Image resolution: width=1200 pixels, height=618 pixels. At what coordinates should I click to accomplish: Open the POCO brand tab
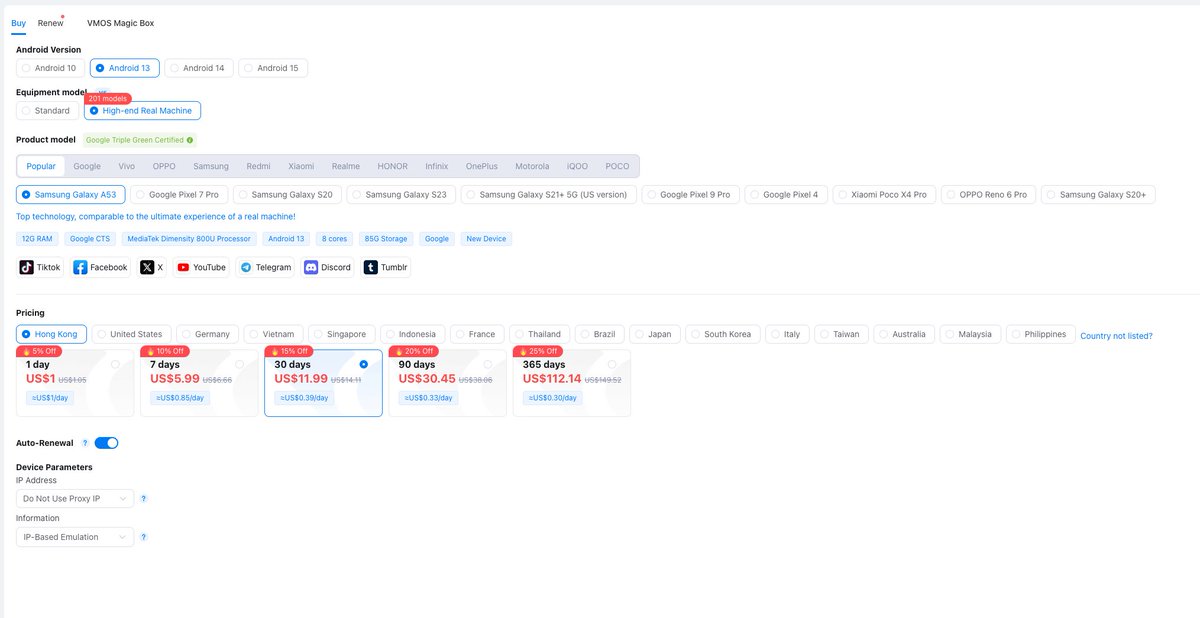coord(617,166)
